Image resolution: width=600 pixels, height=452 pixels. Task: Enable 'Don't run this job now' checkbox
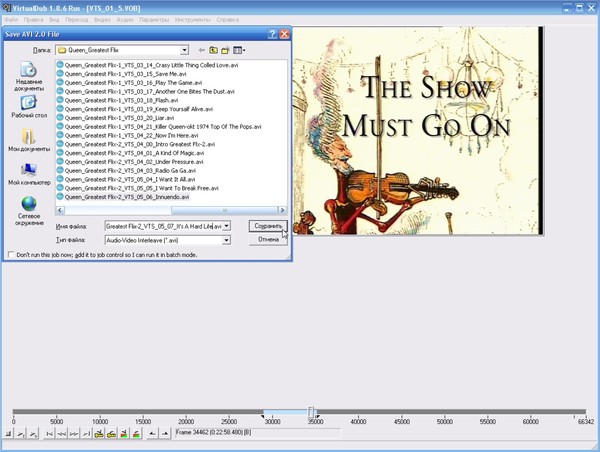(11, 255)
